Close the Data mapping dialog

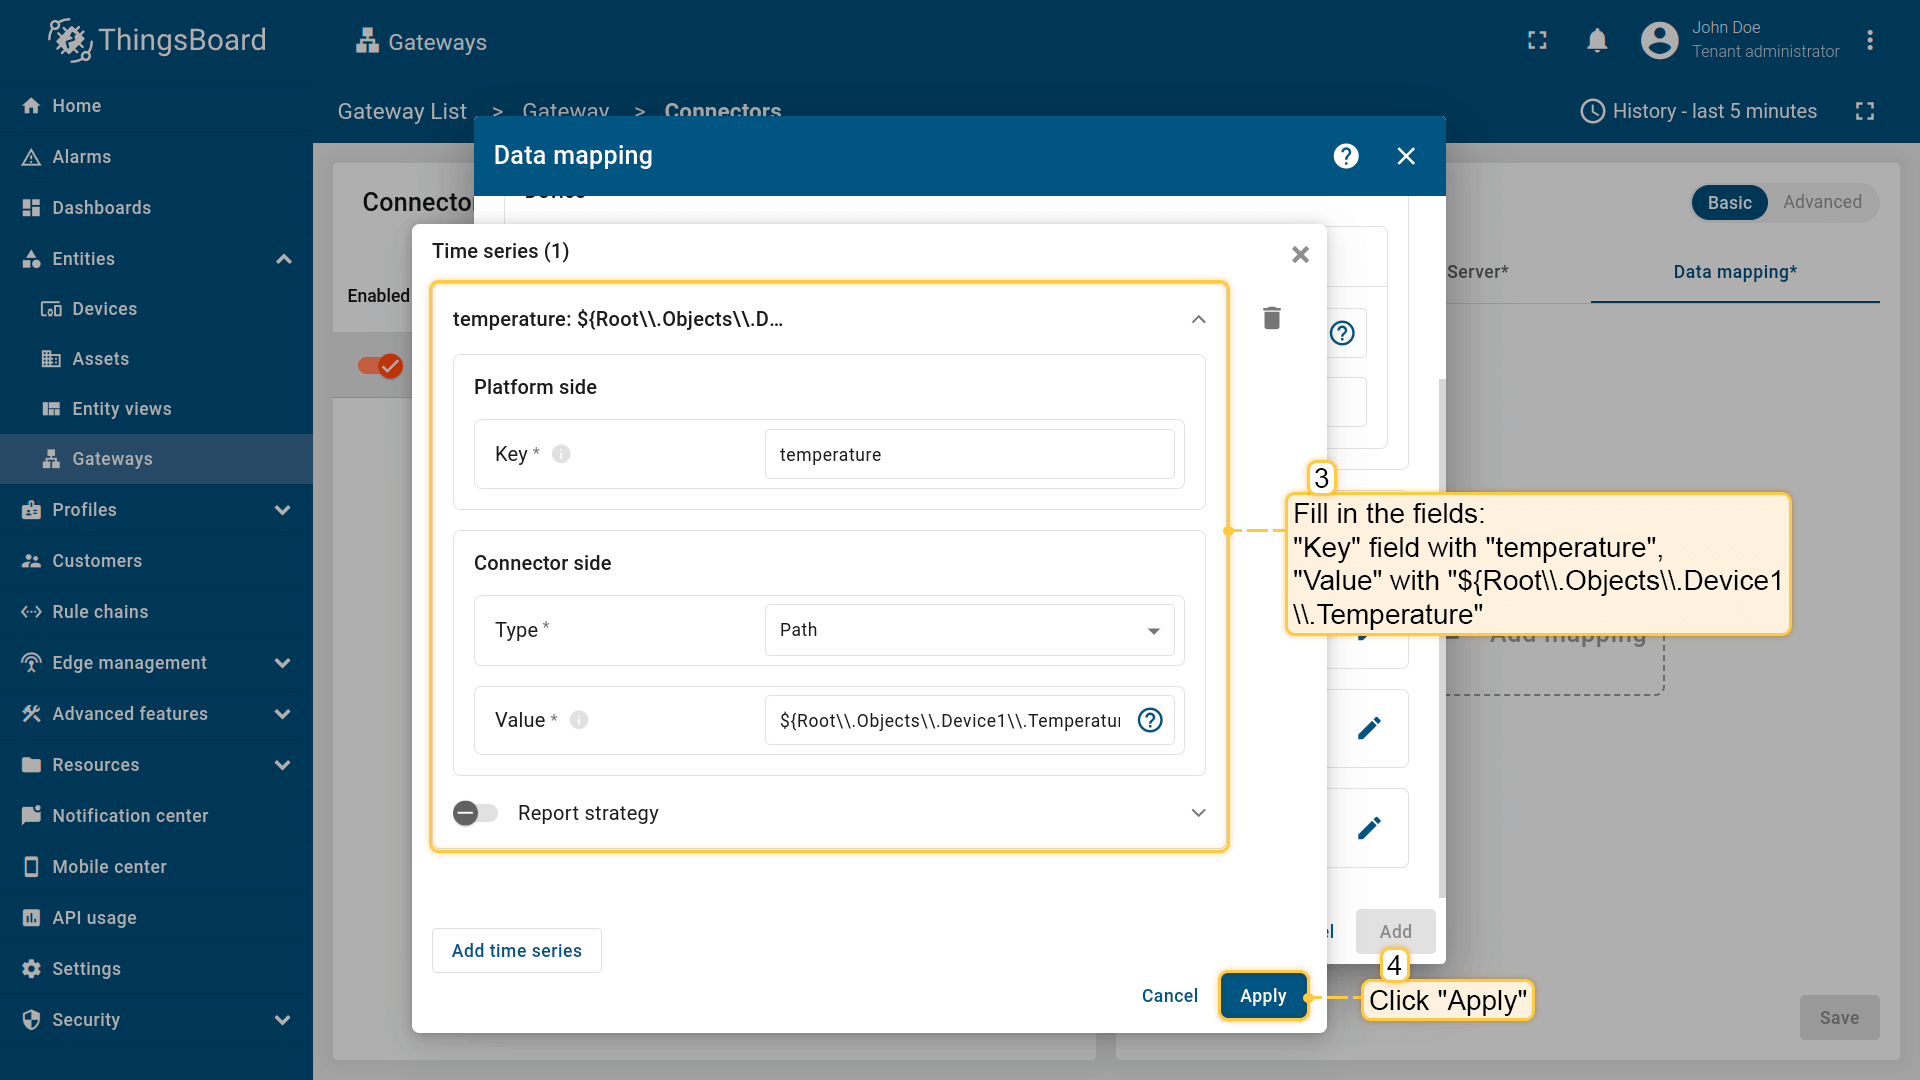coord(1406,156)
